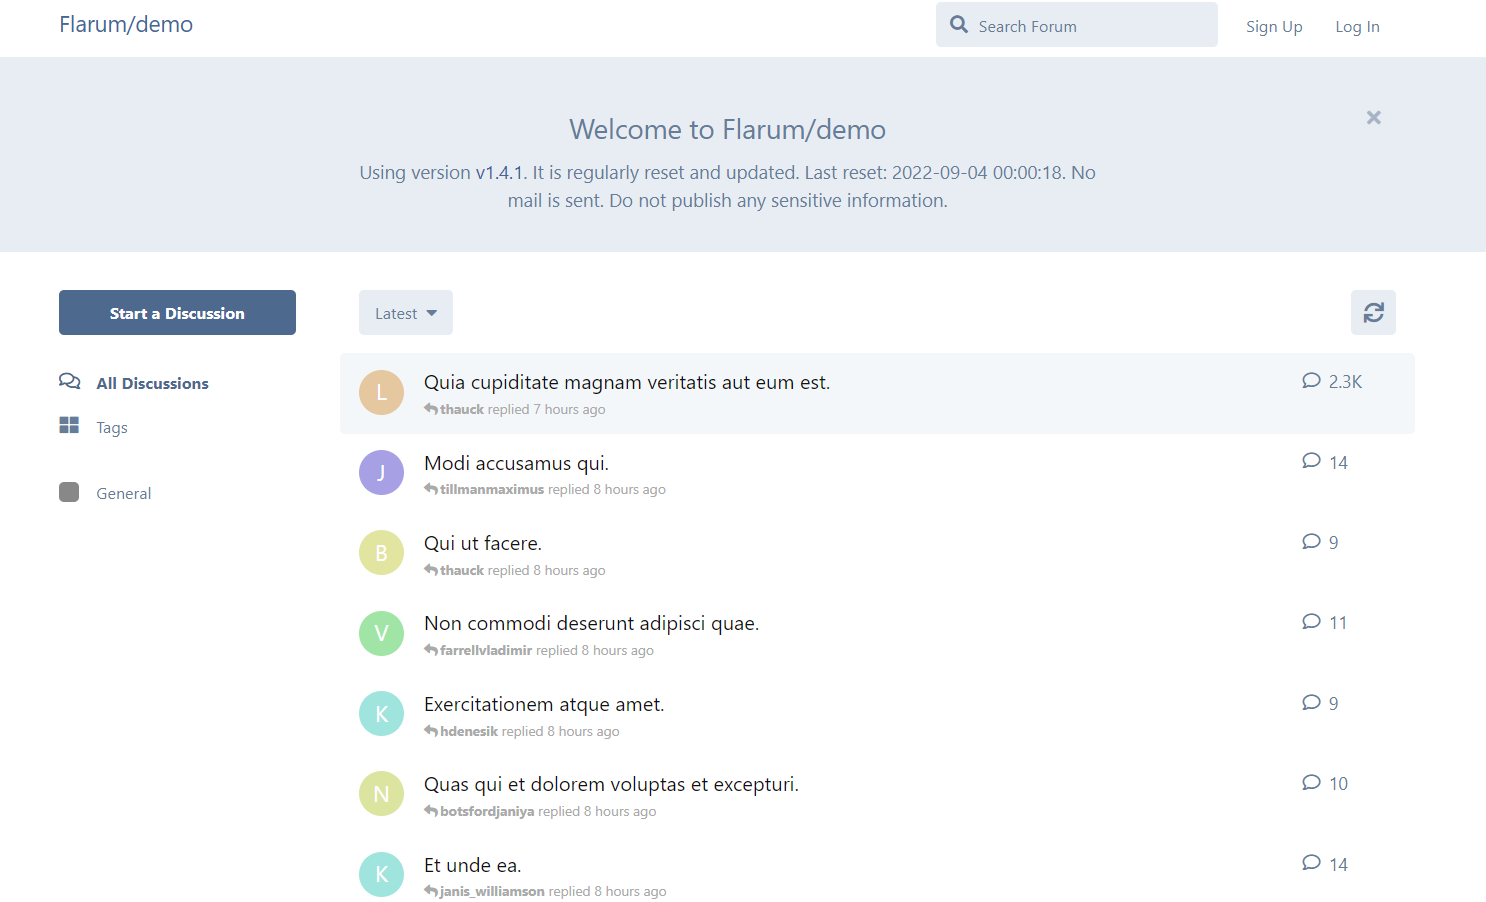Screen dimensions: 1486x902
Task: Select the General tag filter
Action: [123, 492]
